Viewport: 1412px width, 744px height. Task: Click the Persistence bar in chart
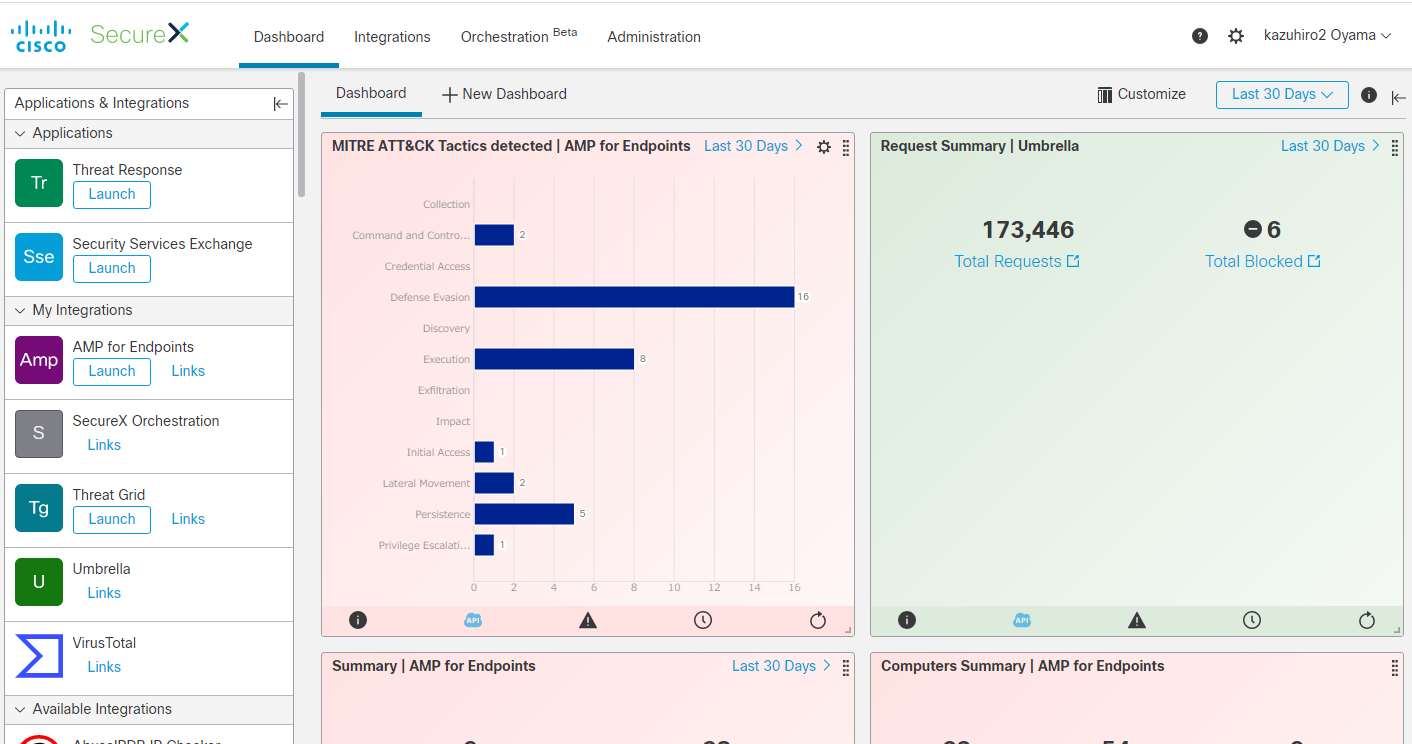pyautogui.click(x=524, y=514)
